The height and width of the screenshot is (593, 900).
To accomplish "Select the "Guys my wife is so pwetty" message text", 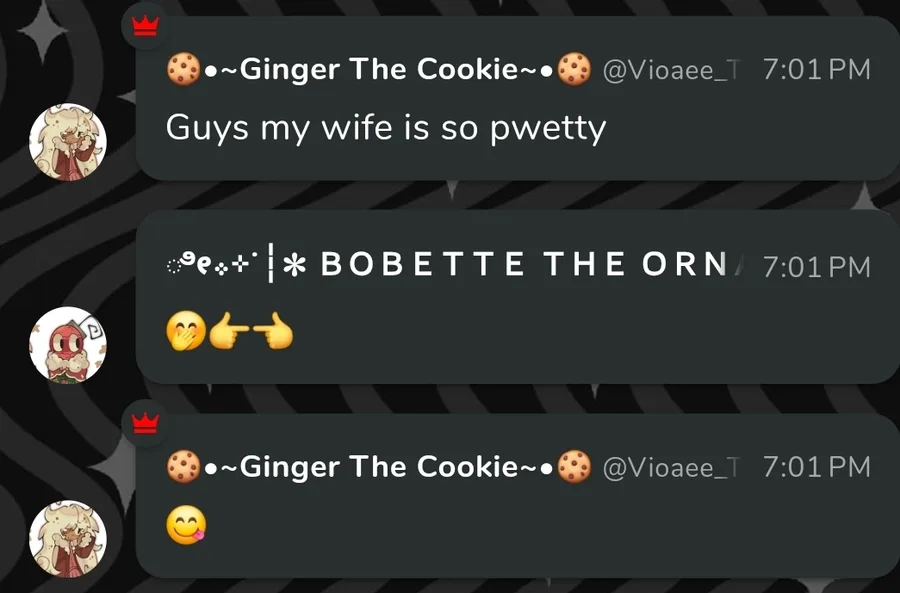I will tap(386, 129).
